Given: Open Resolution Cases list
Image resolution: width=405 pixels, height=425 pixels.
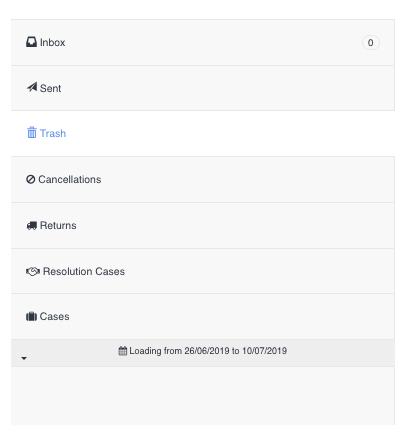Looking at the screenshot, I should (x=203, y=271).
